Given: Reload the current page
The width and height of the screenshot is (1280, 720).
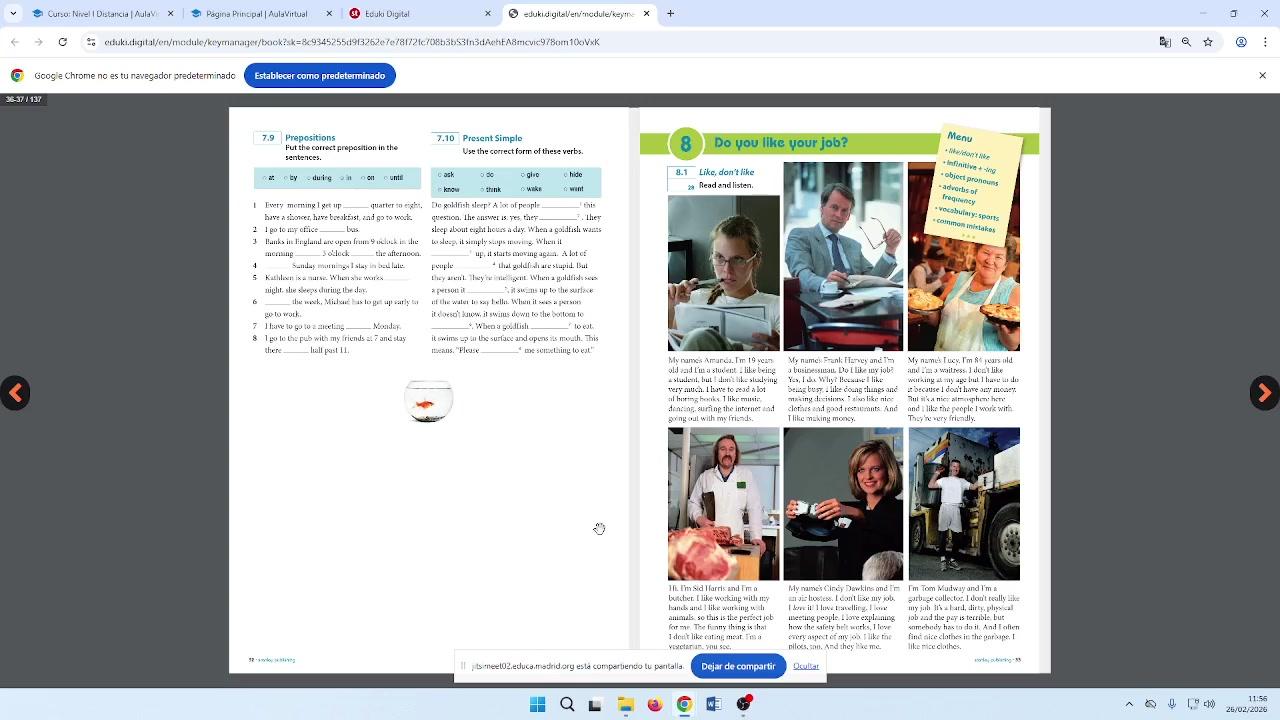Looking at the screenshot, I should (63, 42).
